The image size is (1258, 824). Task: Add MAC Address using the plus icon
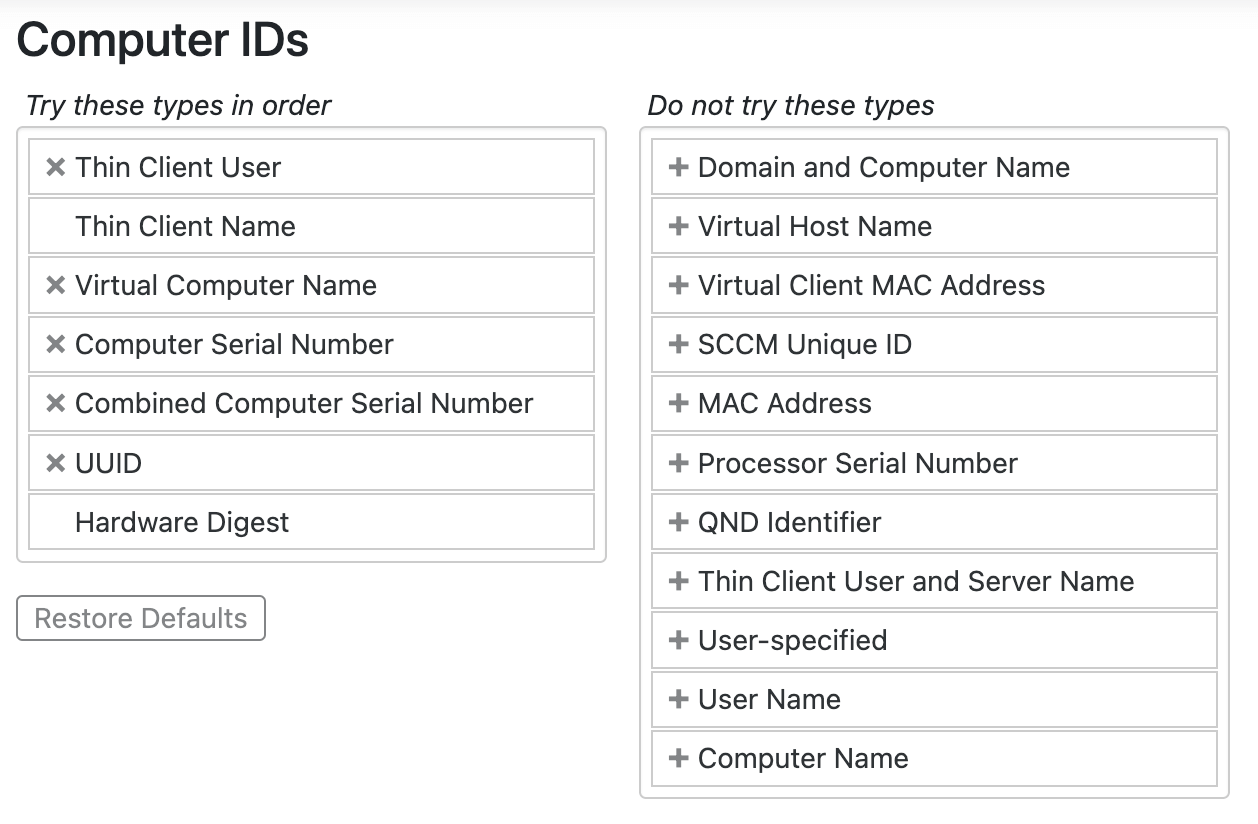pos(679,403)
